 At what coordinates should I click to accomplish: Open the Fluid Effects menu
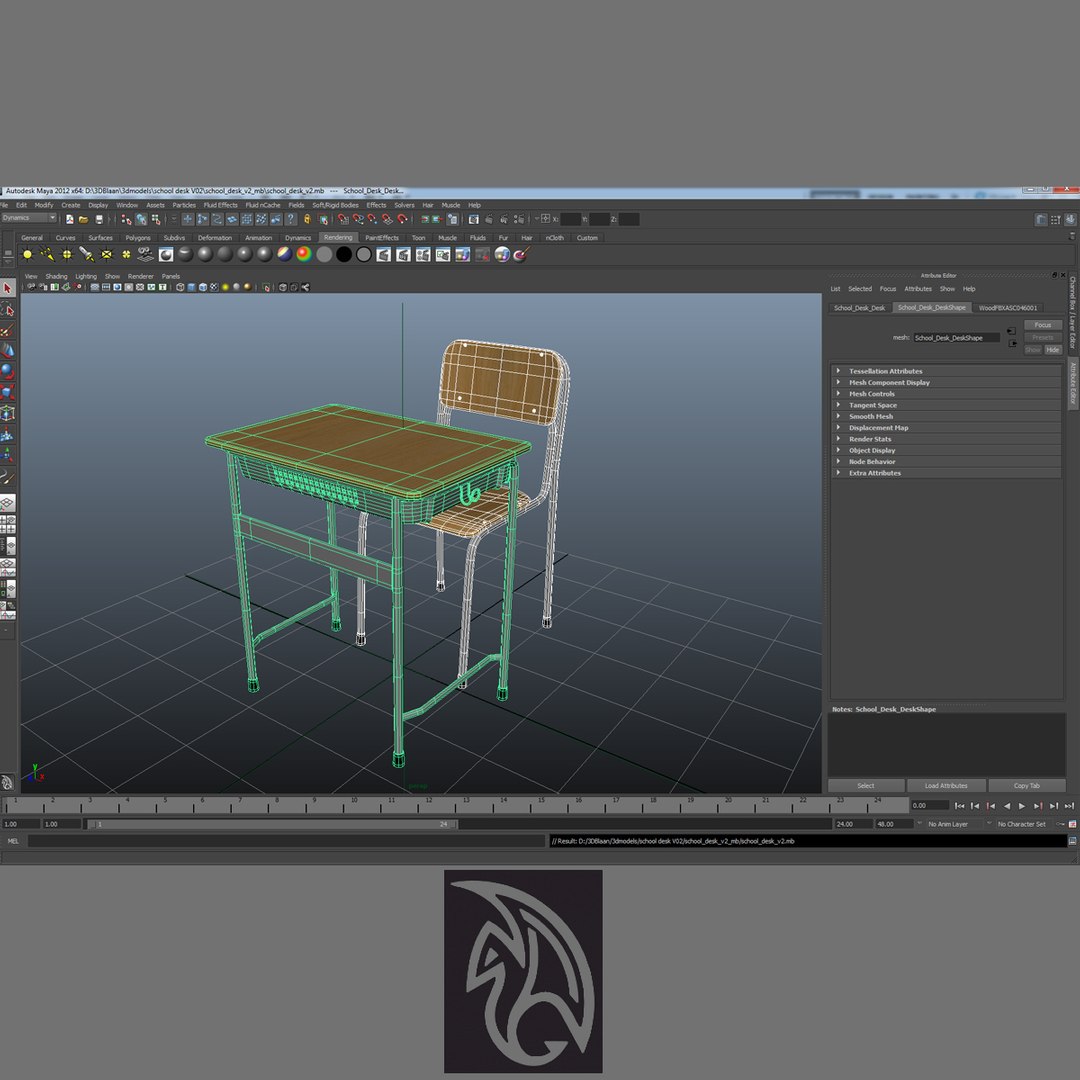point(220,205)
